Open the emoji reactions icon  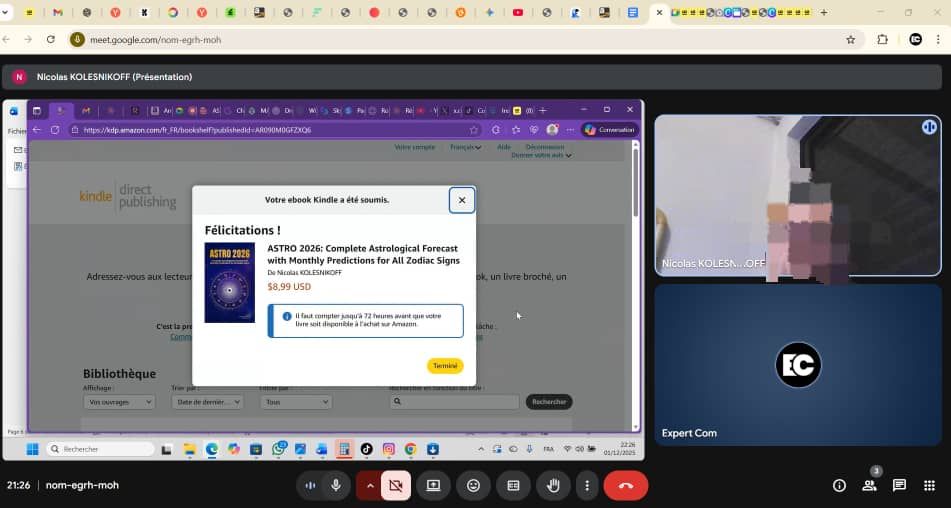pos(473,485)
